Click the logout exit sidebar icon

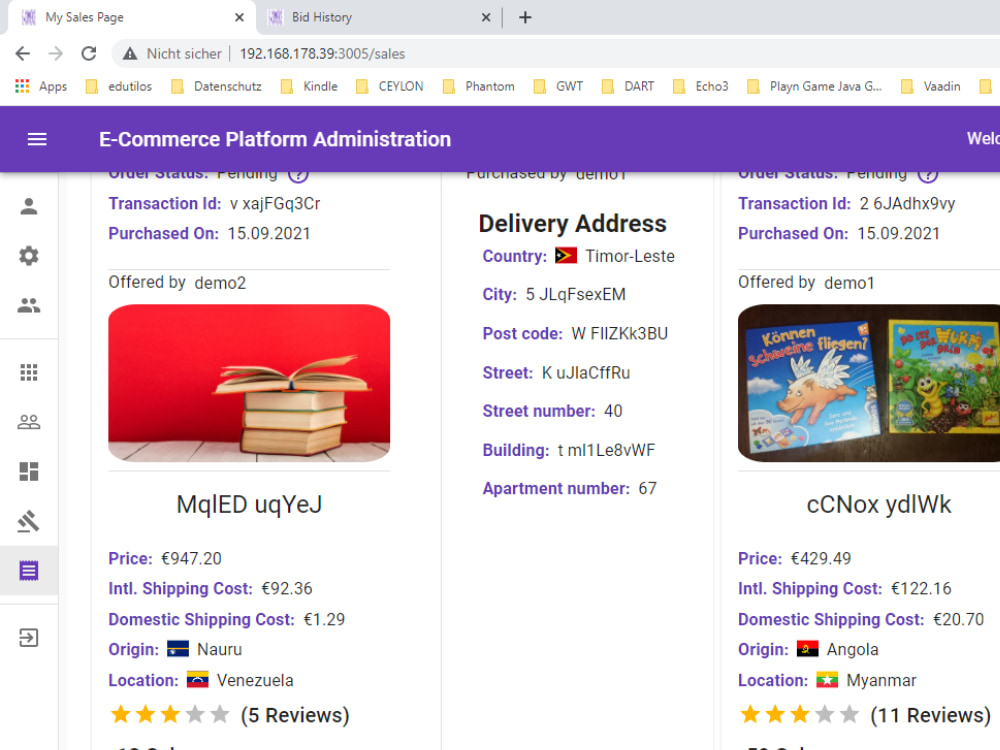tap(29, 637)
